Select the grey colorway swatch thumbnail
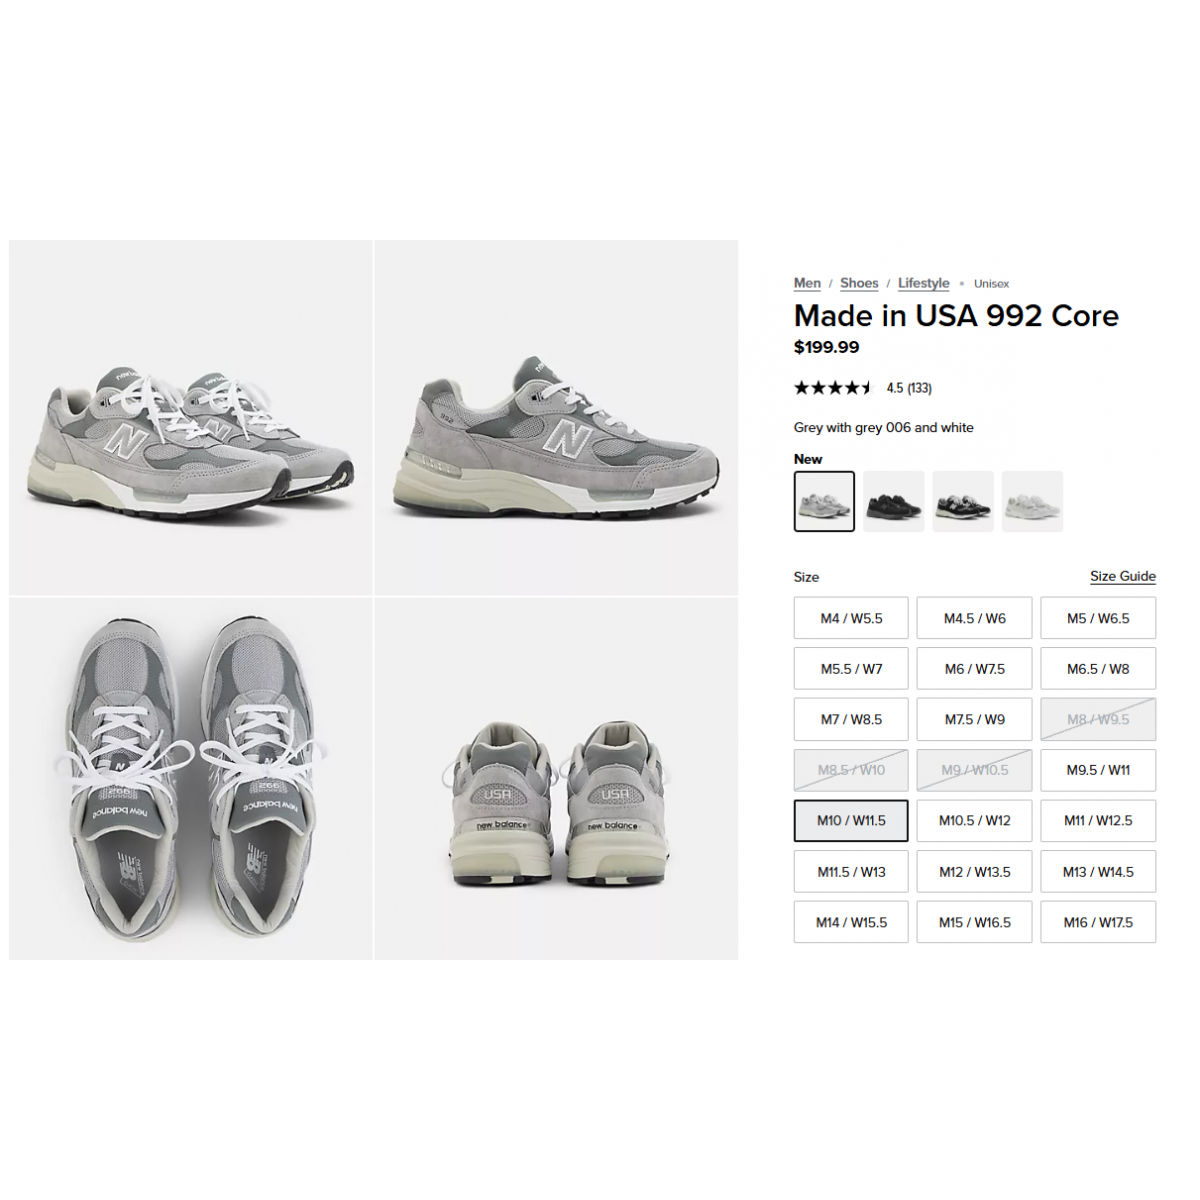This screenshot has width=1200, height=1200. coord(824,501)
